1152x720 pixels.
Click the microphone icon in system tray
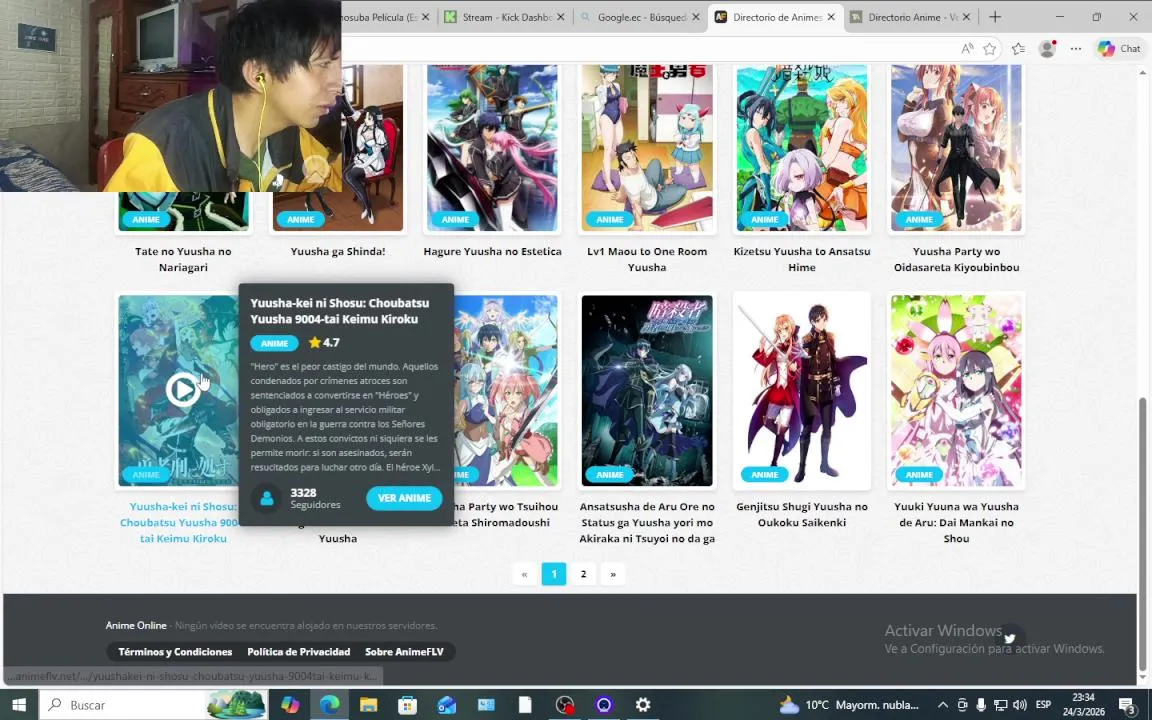click(x=981, y=705)
